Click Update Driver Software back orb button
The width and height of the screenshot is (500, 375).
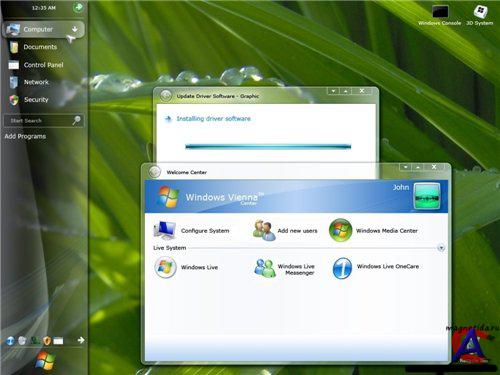[x=166, y=96]
